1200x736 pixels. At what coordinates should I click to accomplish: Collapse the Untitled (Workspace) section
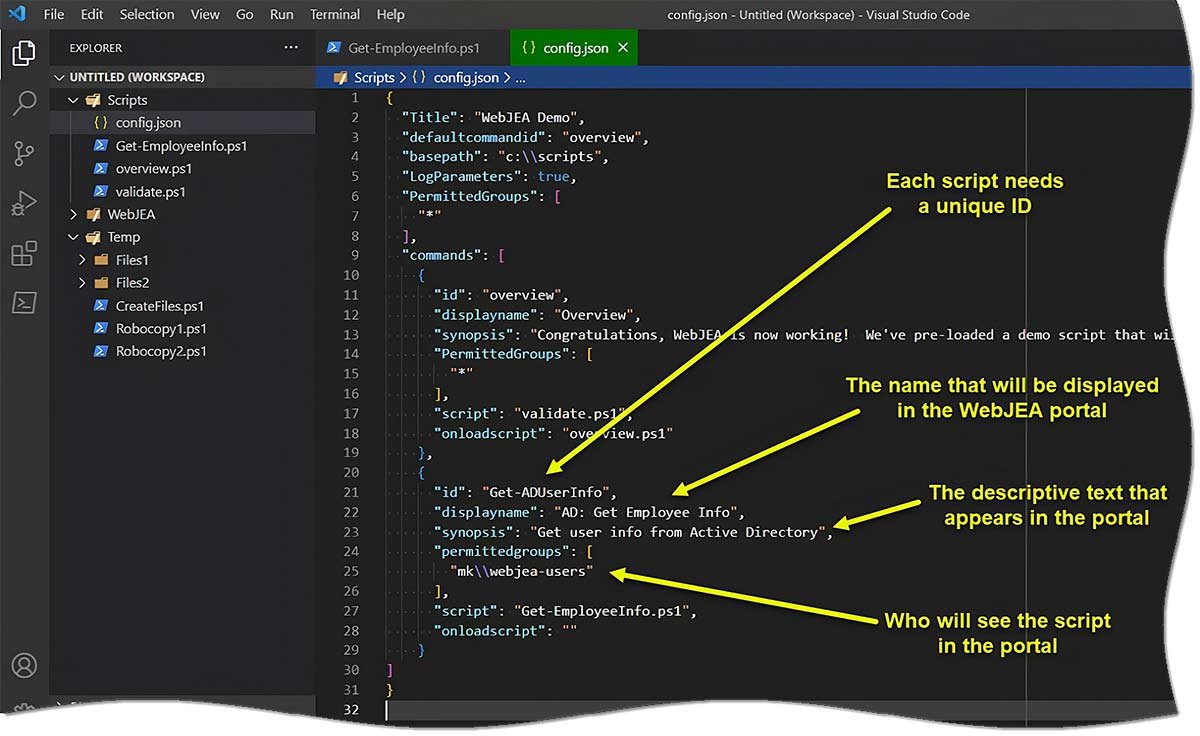click(x=60, y=77)
